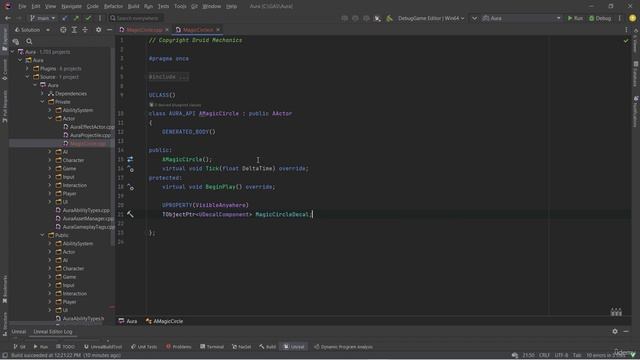Click the back navigation arrow

pos(8,18)
